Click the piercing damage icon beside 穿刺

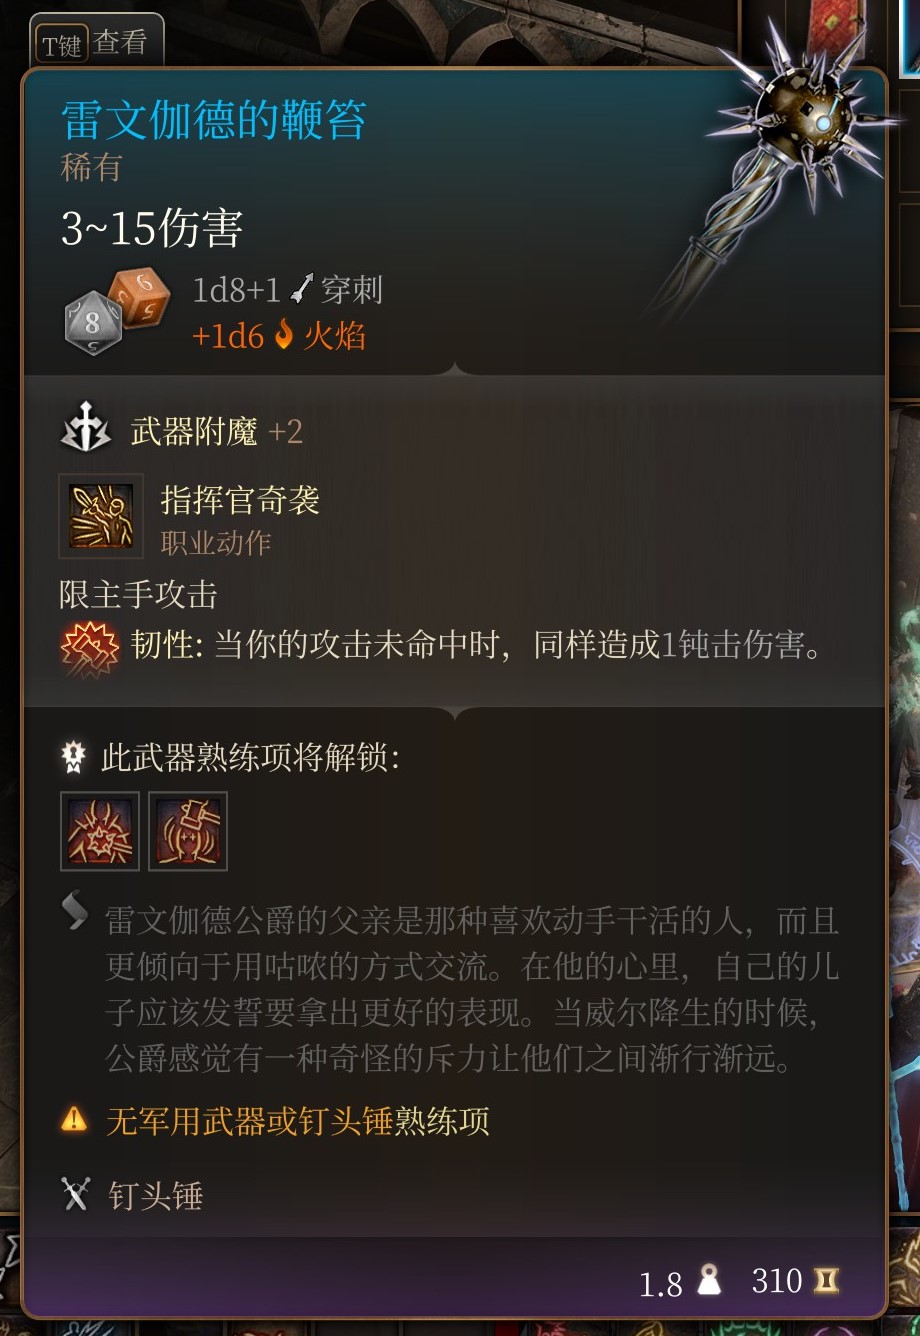[x=301, y=290]
